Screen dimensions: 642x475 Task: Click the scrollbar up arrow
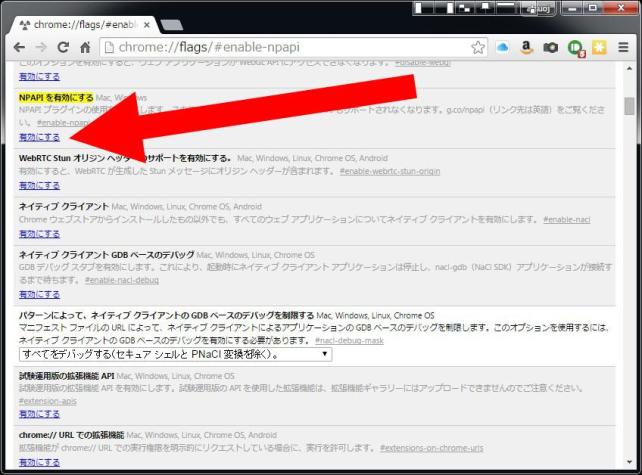(x=629, y=68)
